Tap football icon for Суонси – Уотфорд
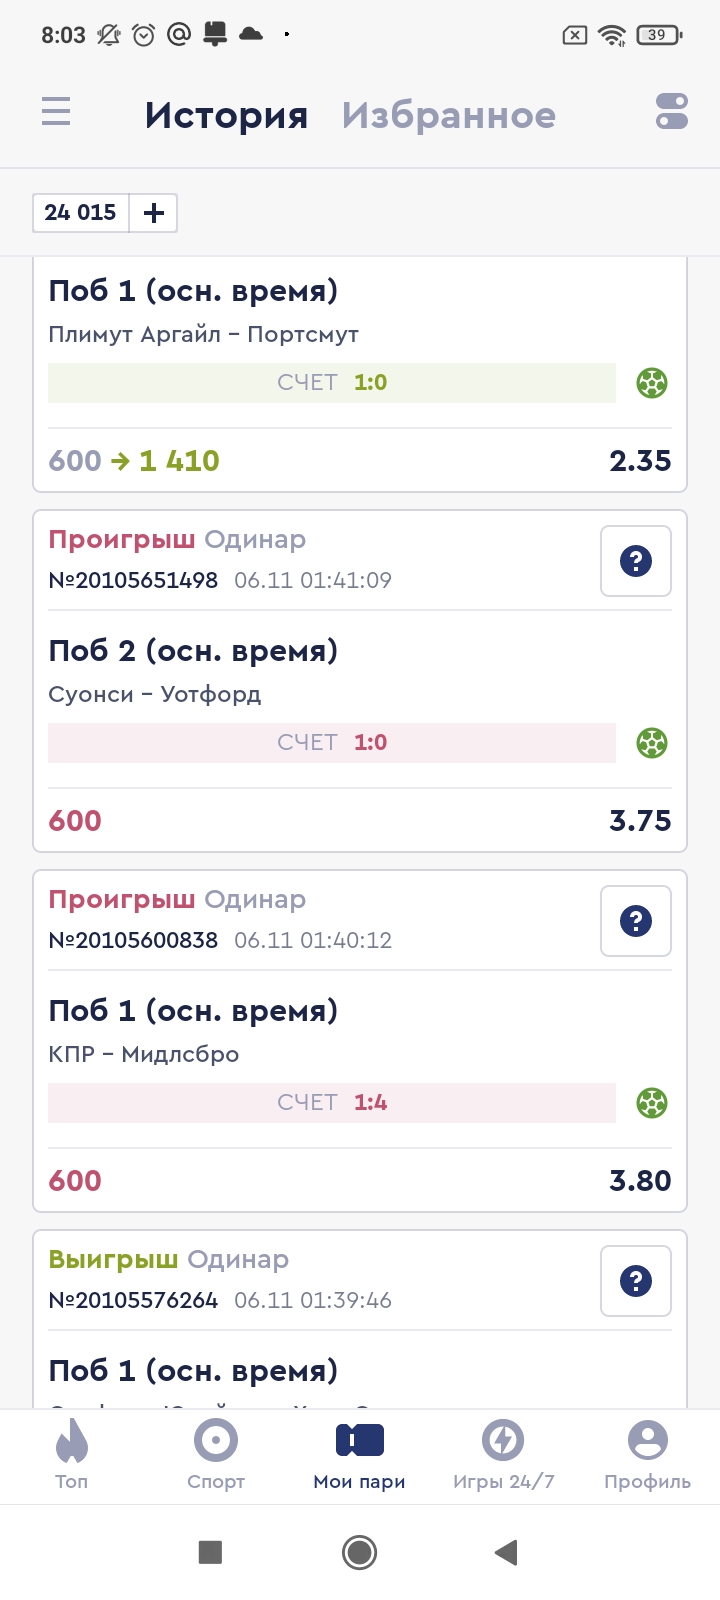 click(x=652, y=743)
